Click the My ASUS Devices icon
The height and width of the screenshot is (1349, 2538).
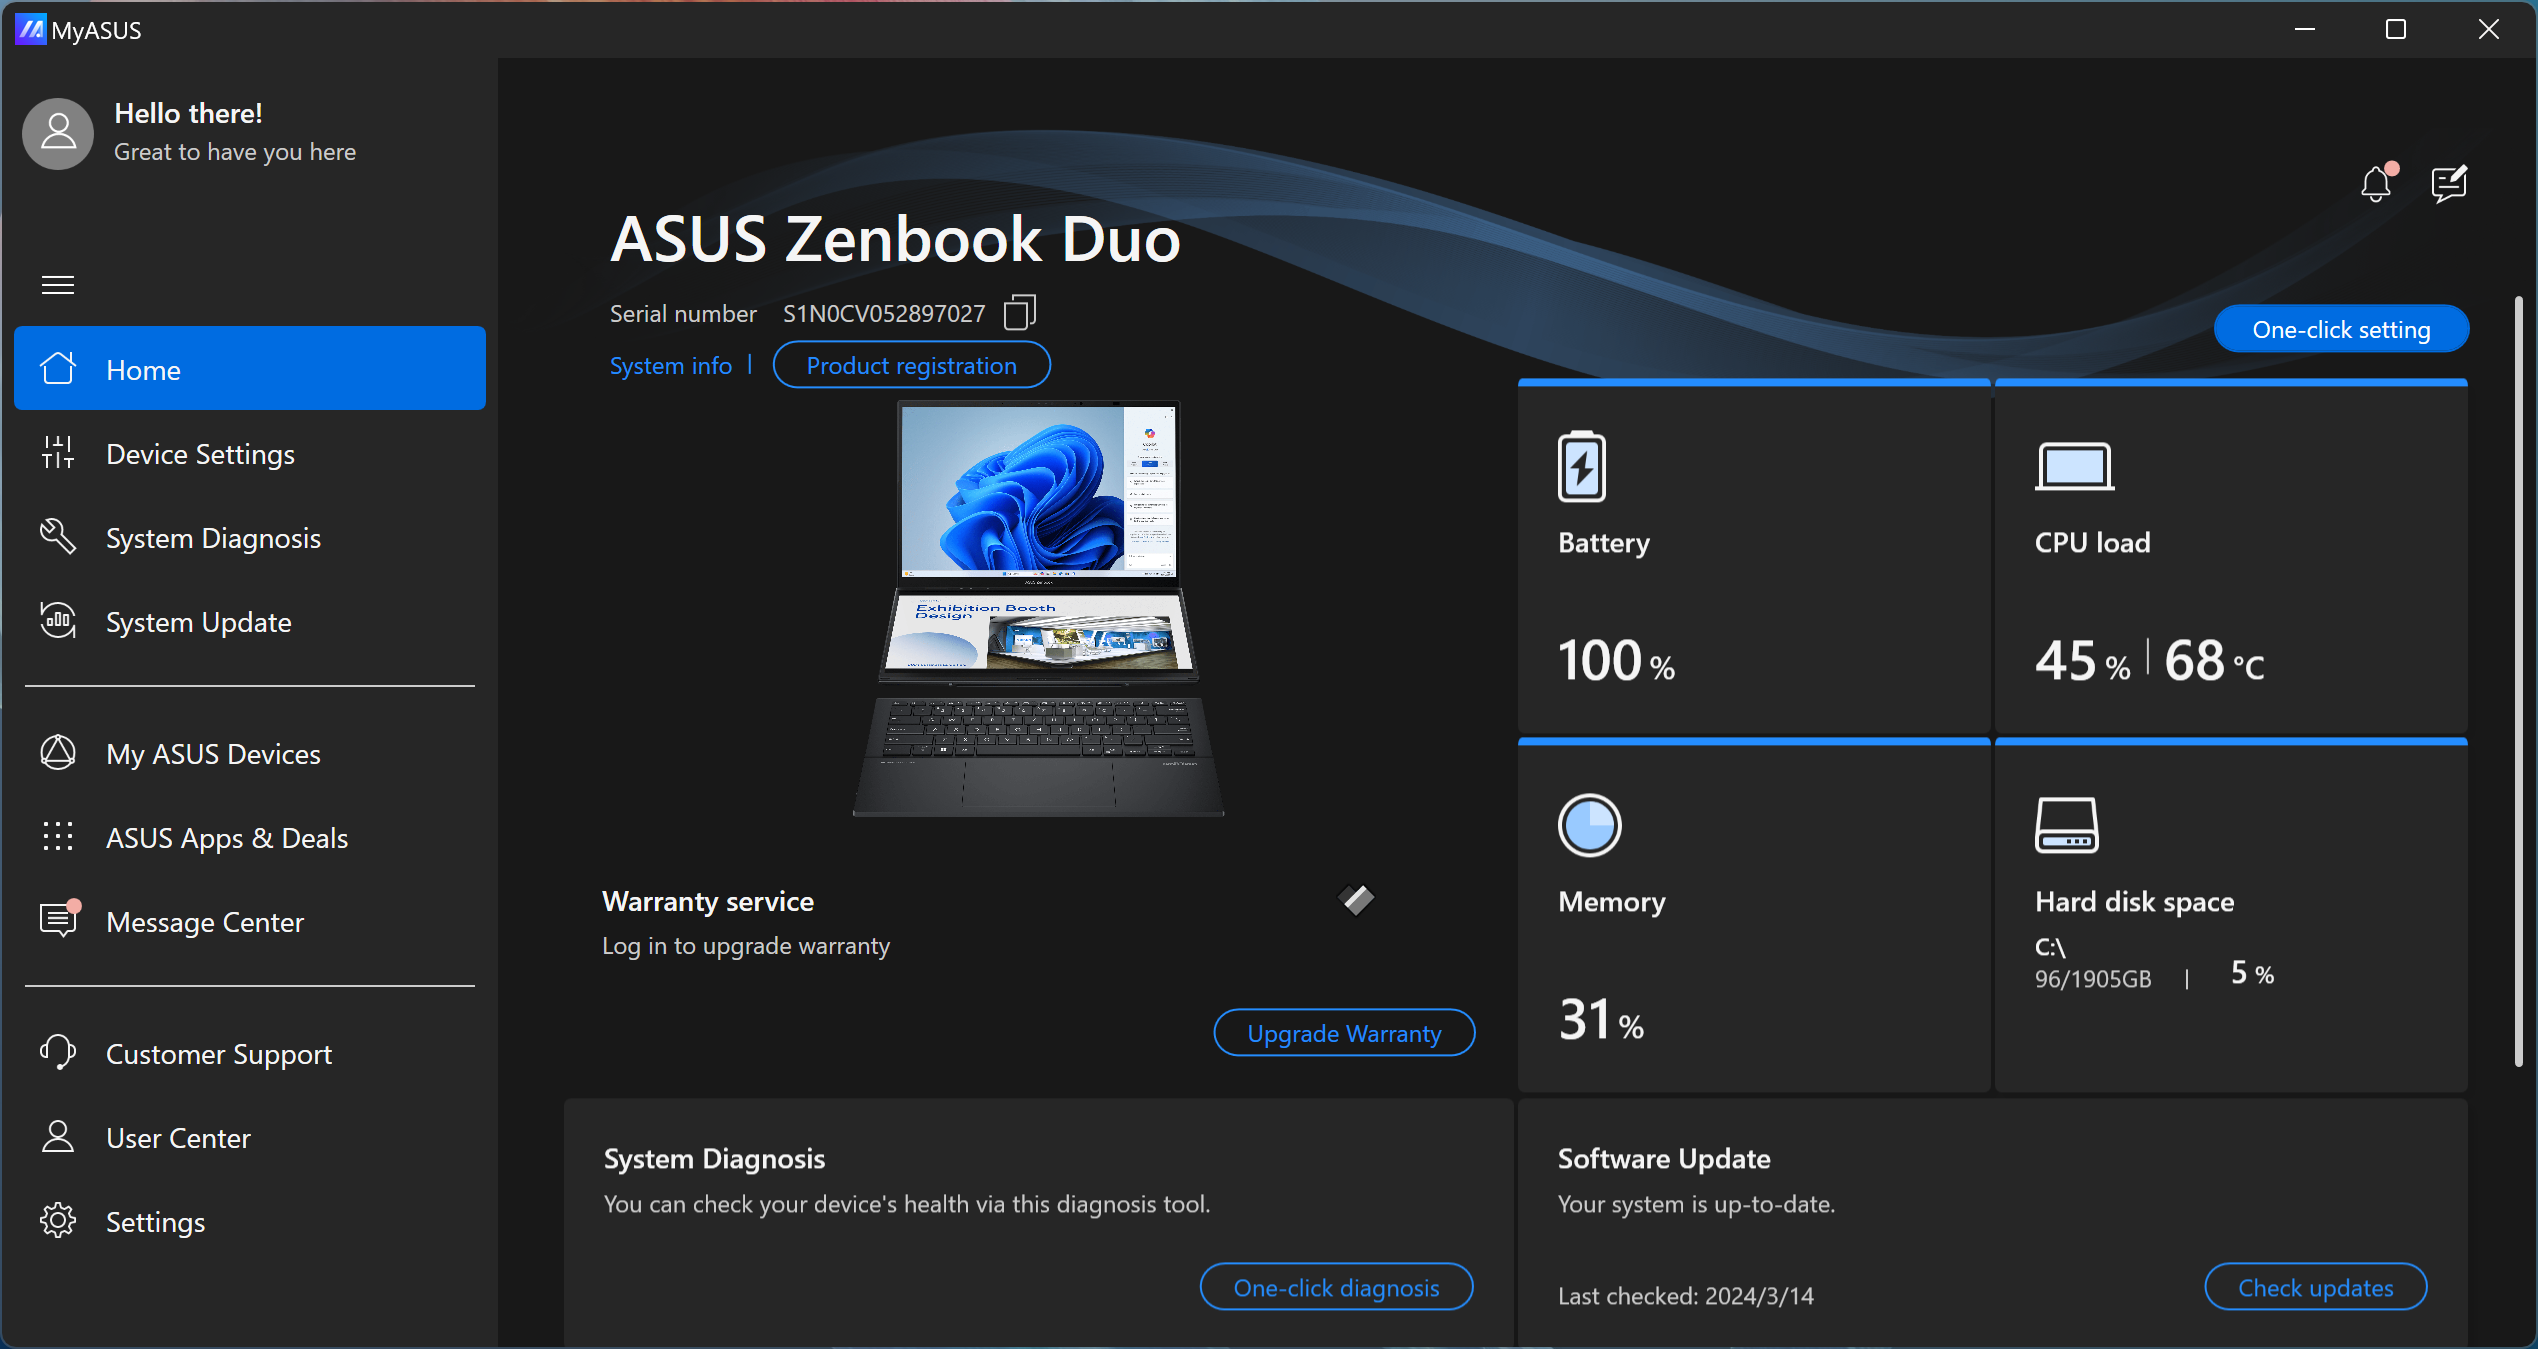click(x=58, y=752)
